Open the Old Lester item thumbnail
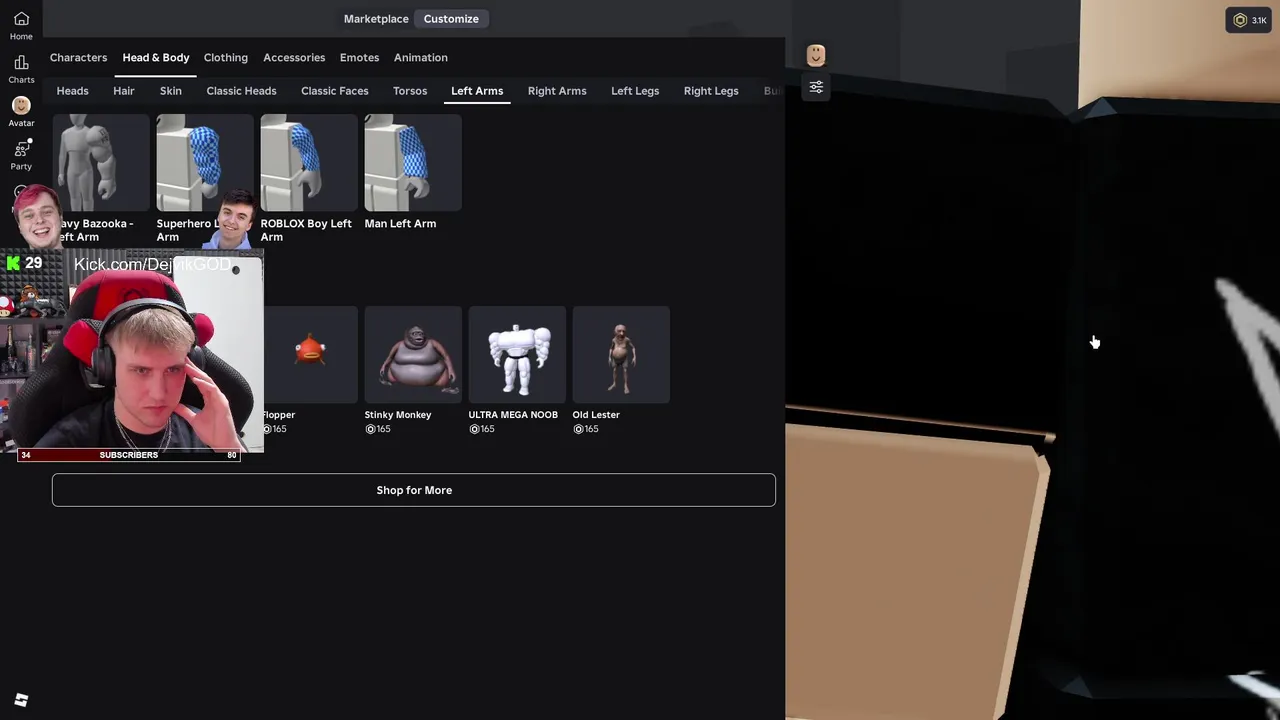Viewport: 1280px width, 720px height. (x=621, y=354)
